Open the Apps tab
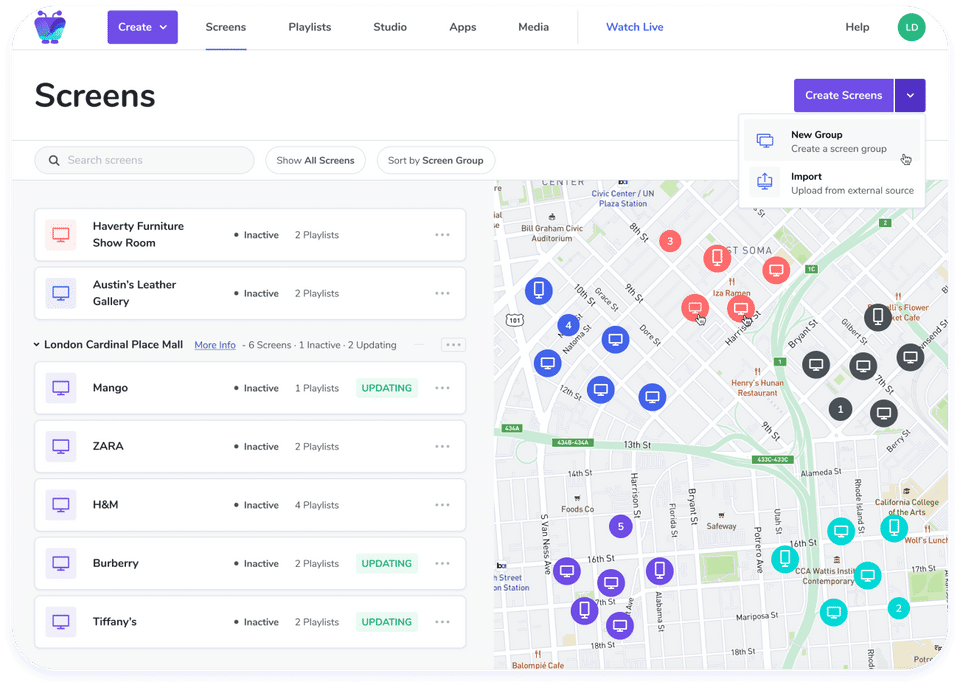Image resolution: width=960 pixels, height=687 pixels. (x=463, y=27)
